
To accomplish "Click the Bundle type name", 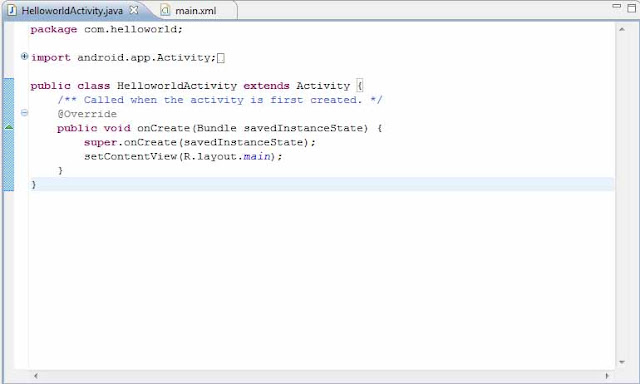I will pyautogui.click(x=216, y=129).
